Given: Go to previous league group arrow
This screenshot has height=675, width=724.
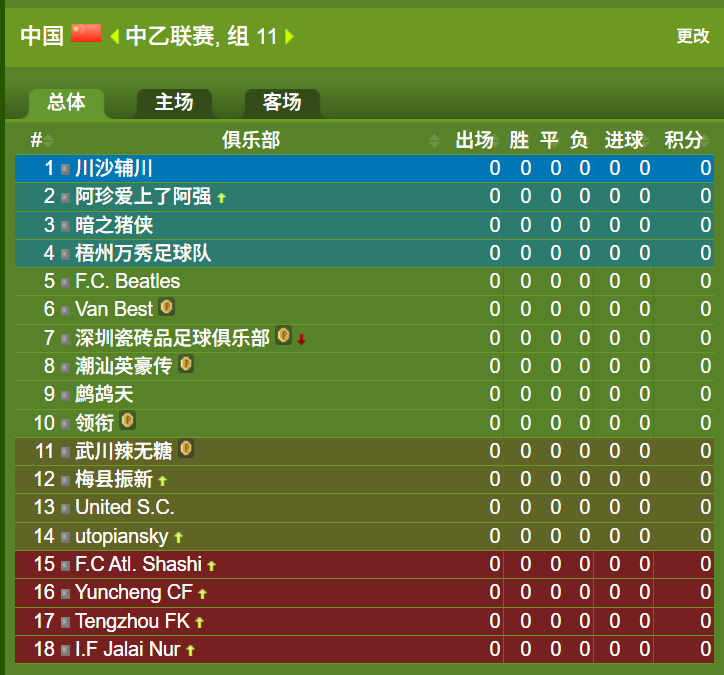Looking at the screenshot, I should click(115, 36).
